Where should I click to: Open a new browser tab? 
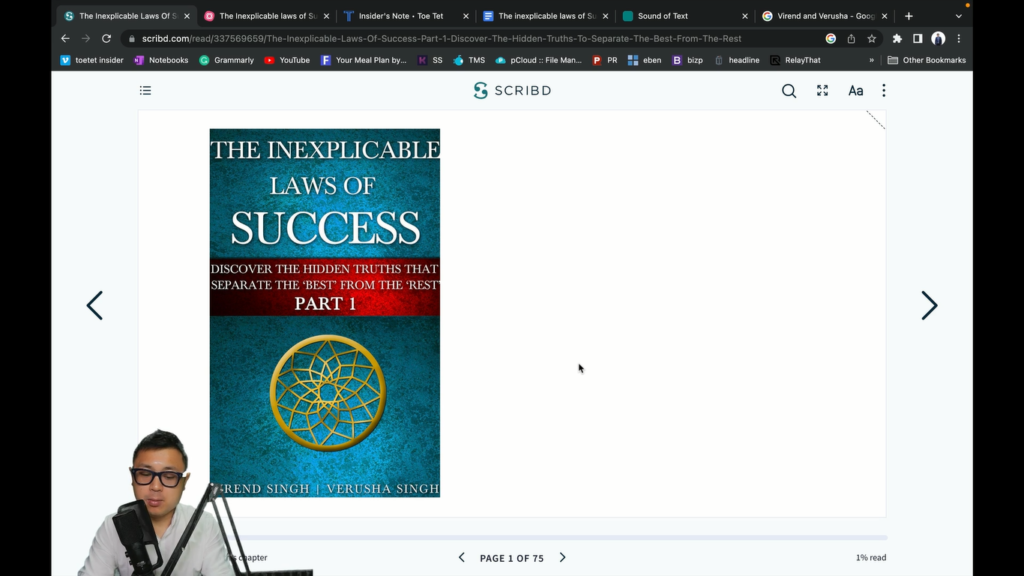pos(908,16)
